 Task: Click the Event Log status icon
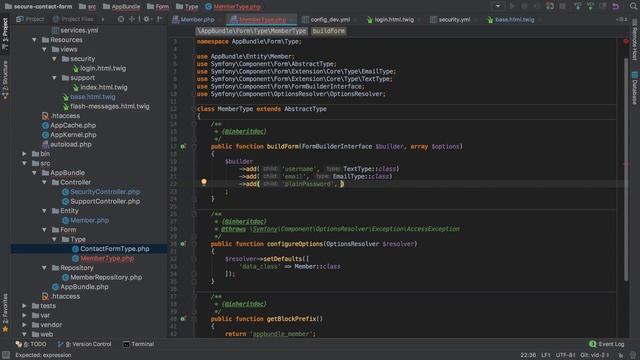click(x=593, y=344)
